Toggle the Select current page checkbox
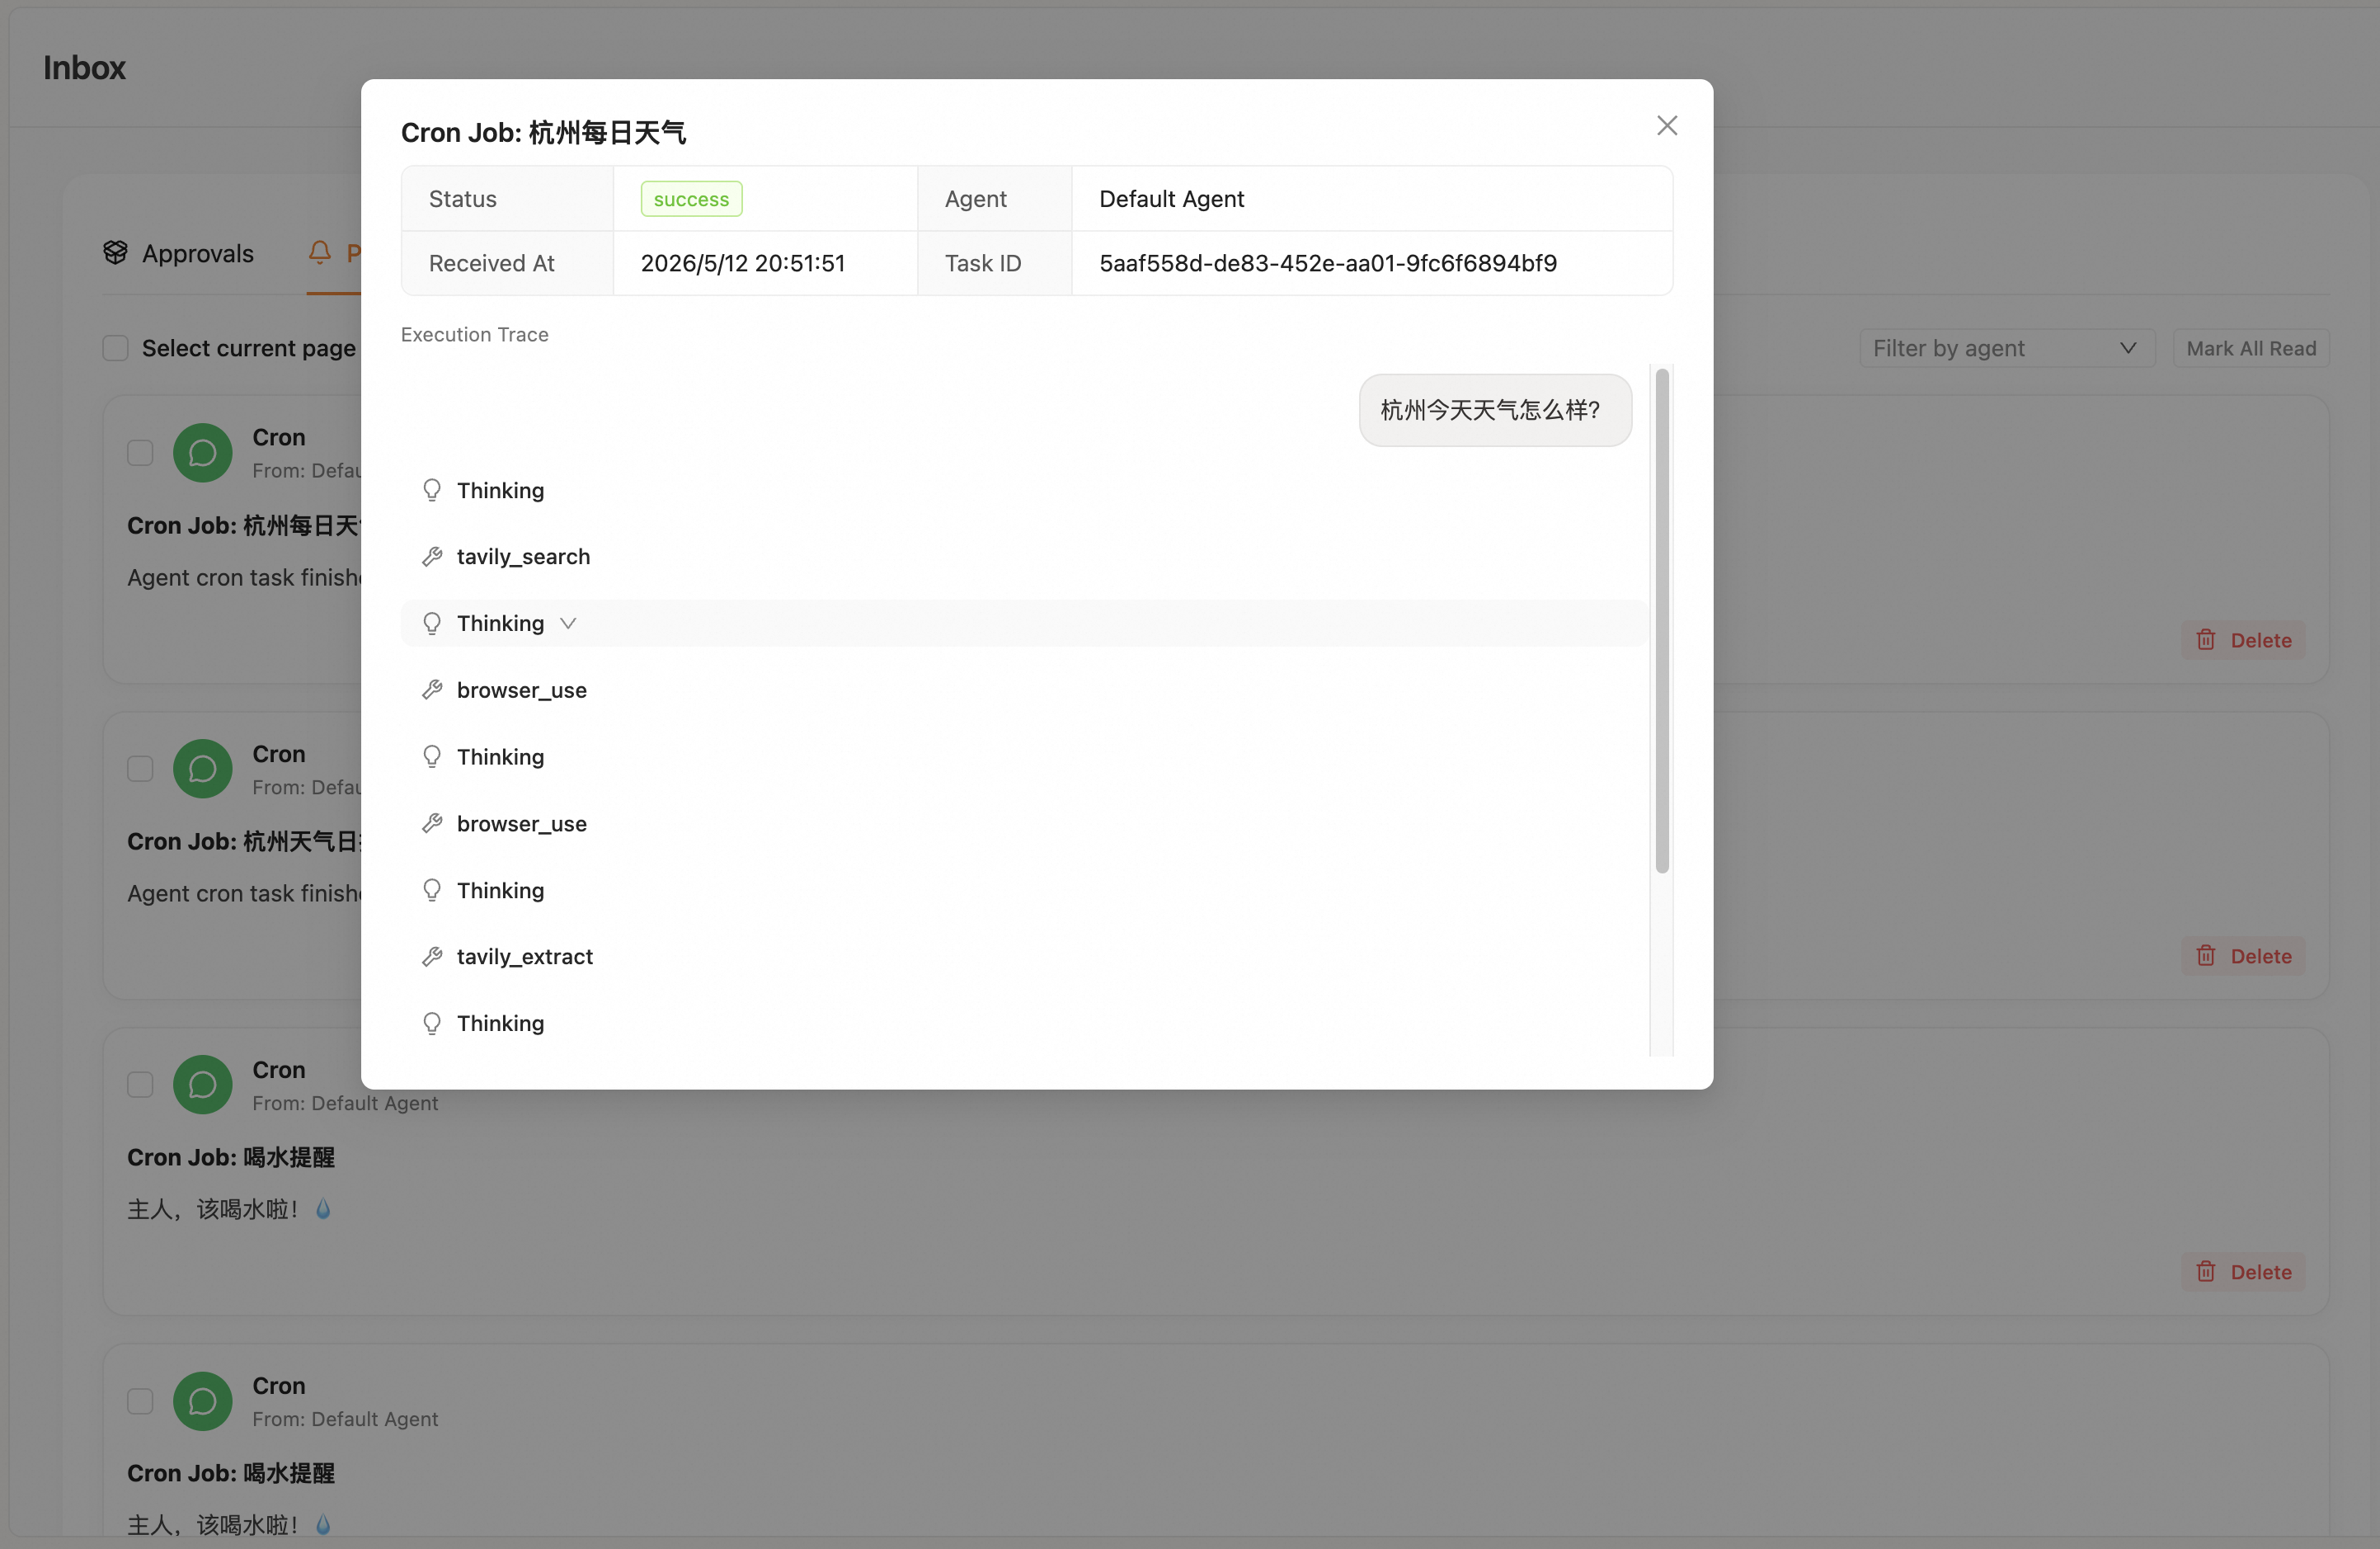 pos(115,348)
